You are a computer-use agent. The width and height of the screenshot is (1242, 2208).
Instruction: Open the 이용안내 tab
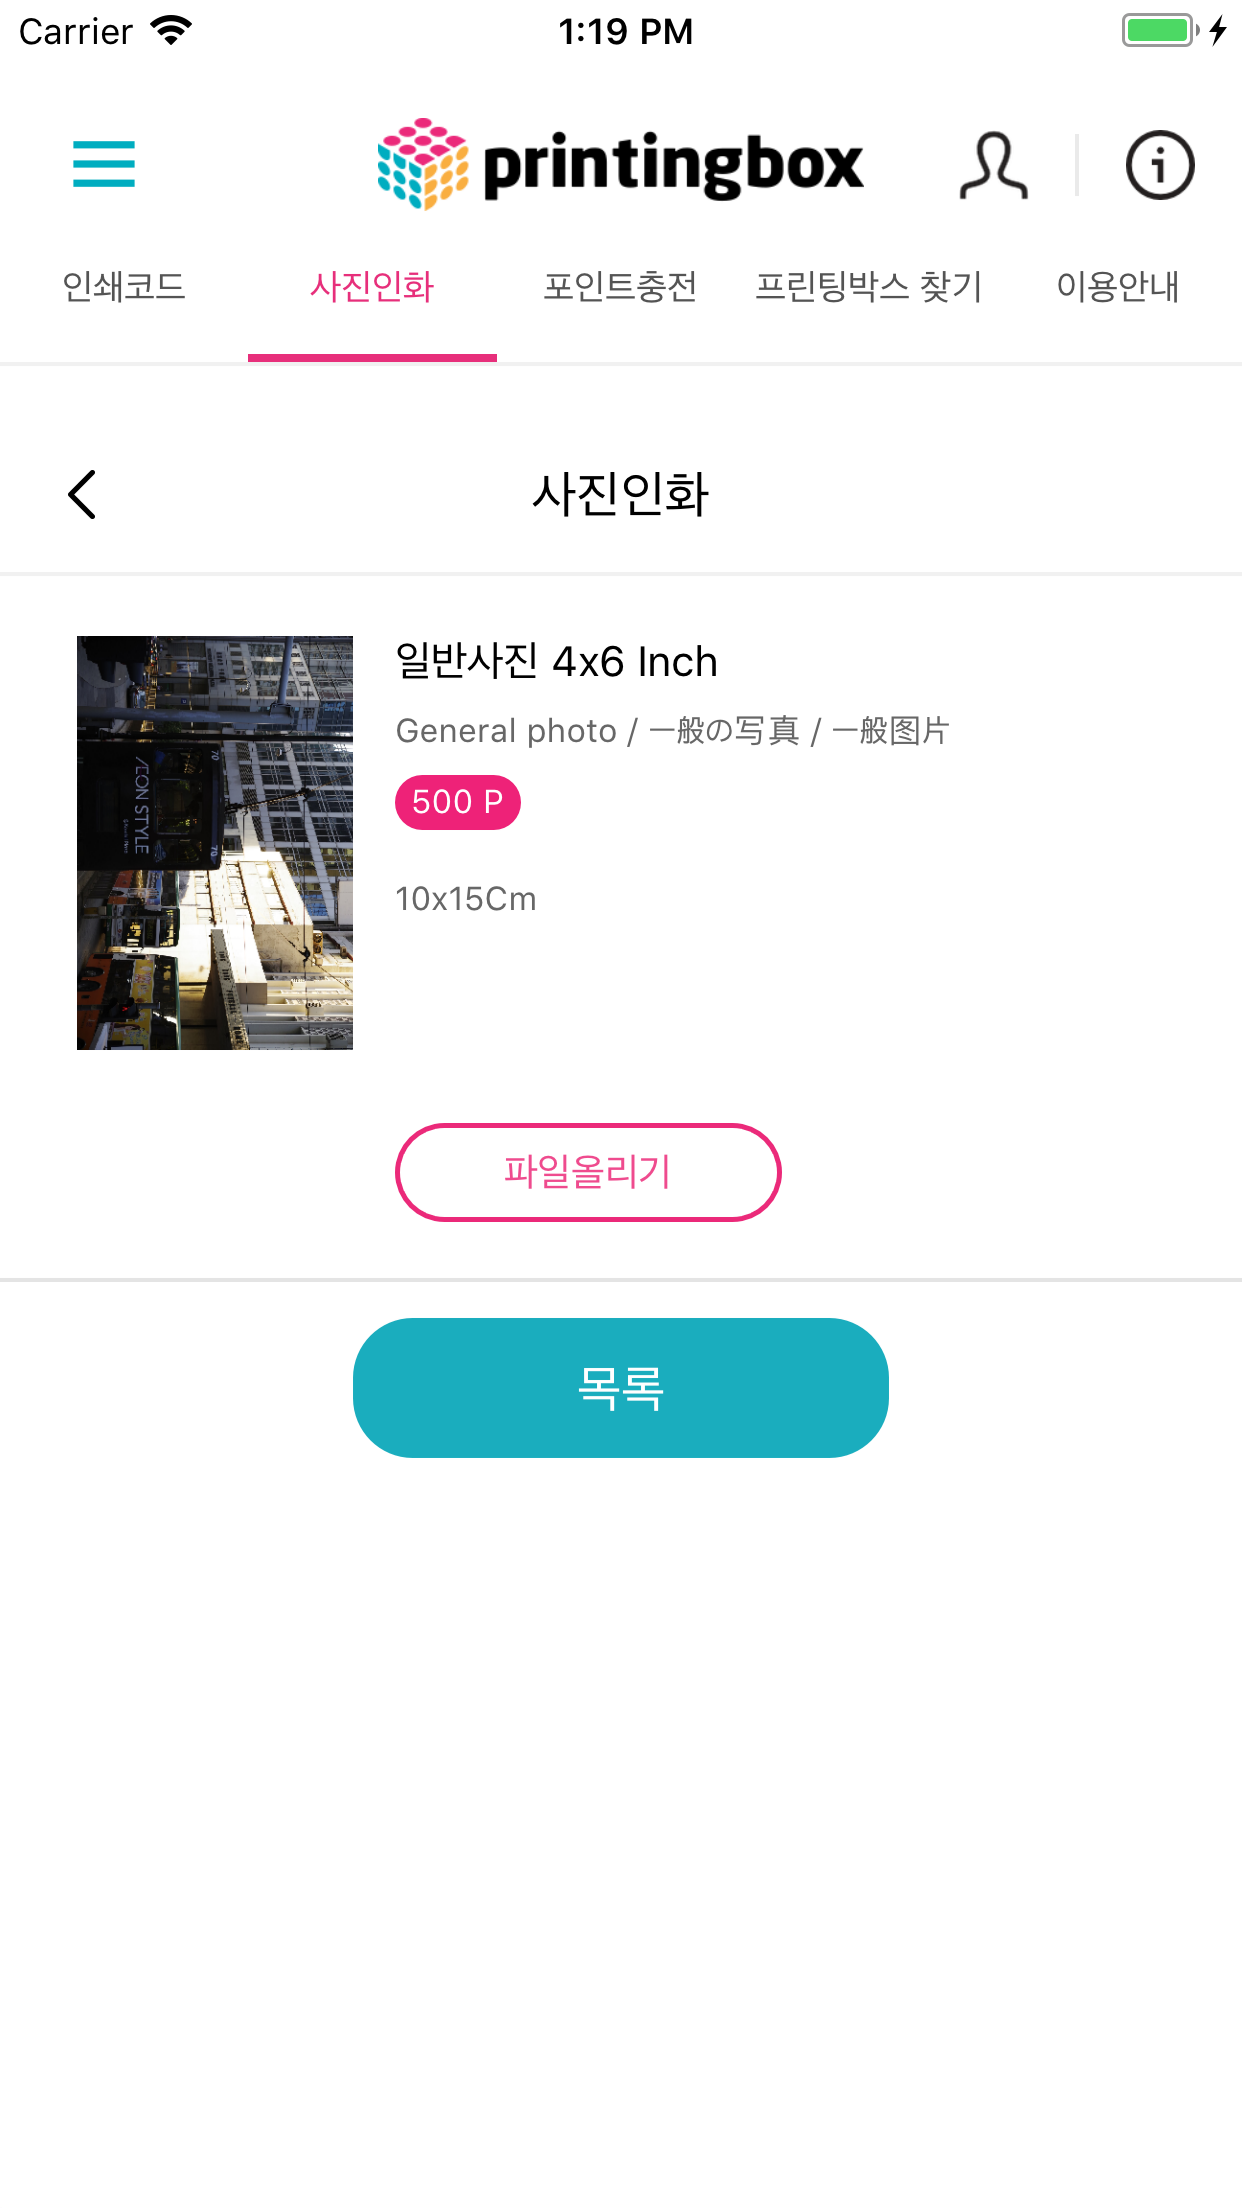(1118, 287)
